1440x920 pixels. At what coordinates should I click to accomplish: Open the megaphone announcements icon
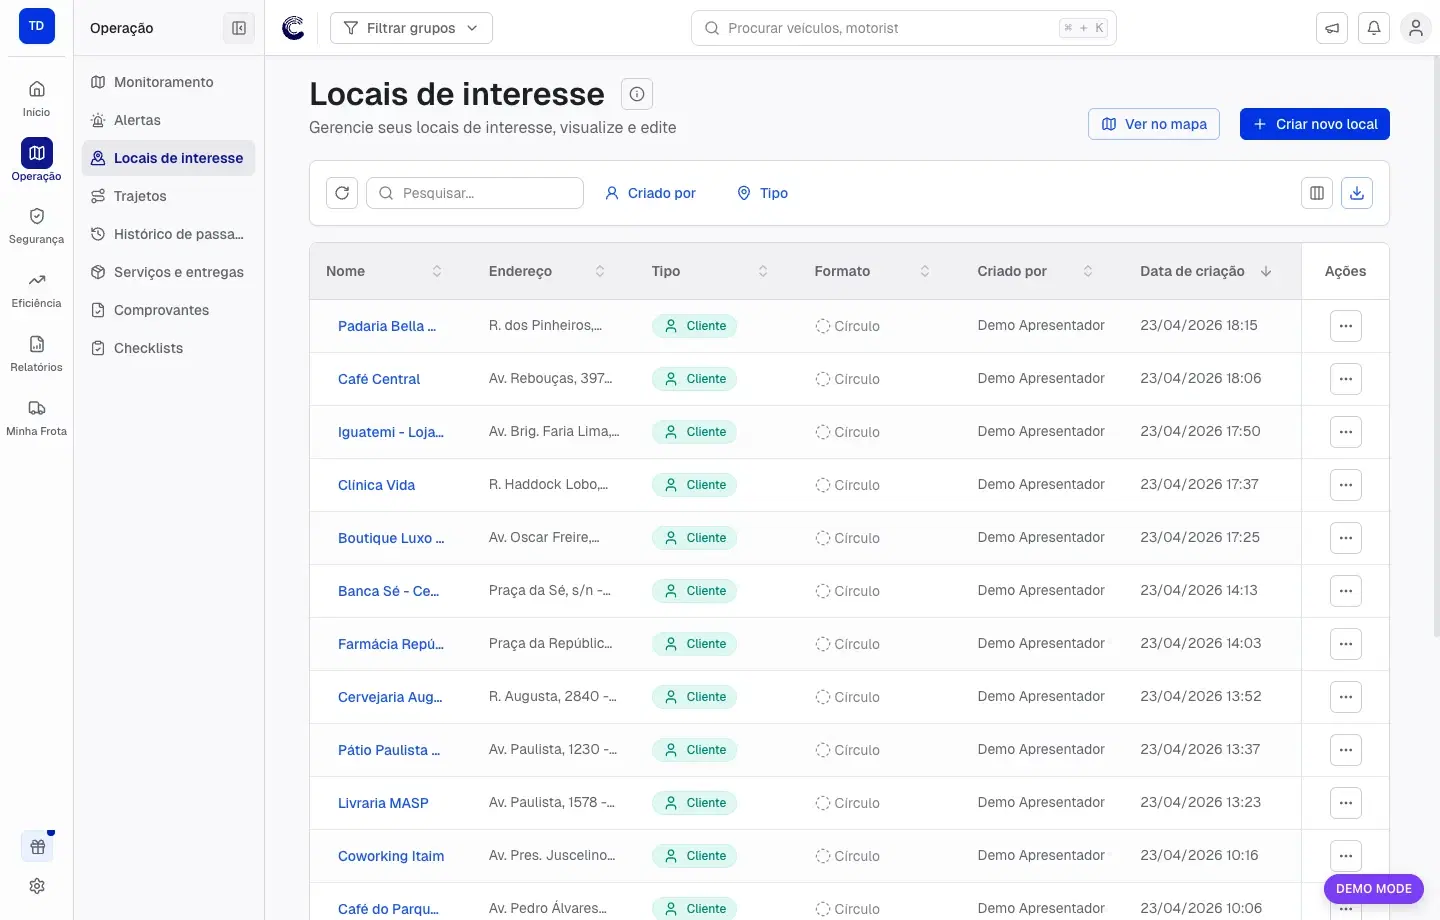(x=1332, y=28)
